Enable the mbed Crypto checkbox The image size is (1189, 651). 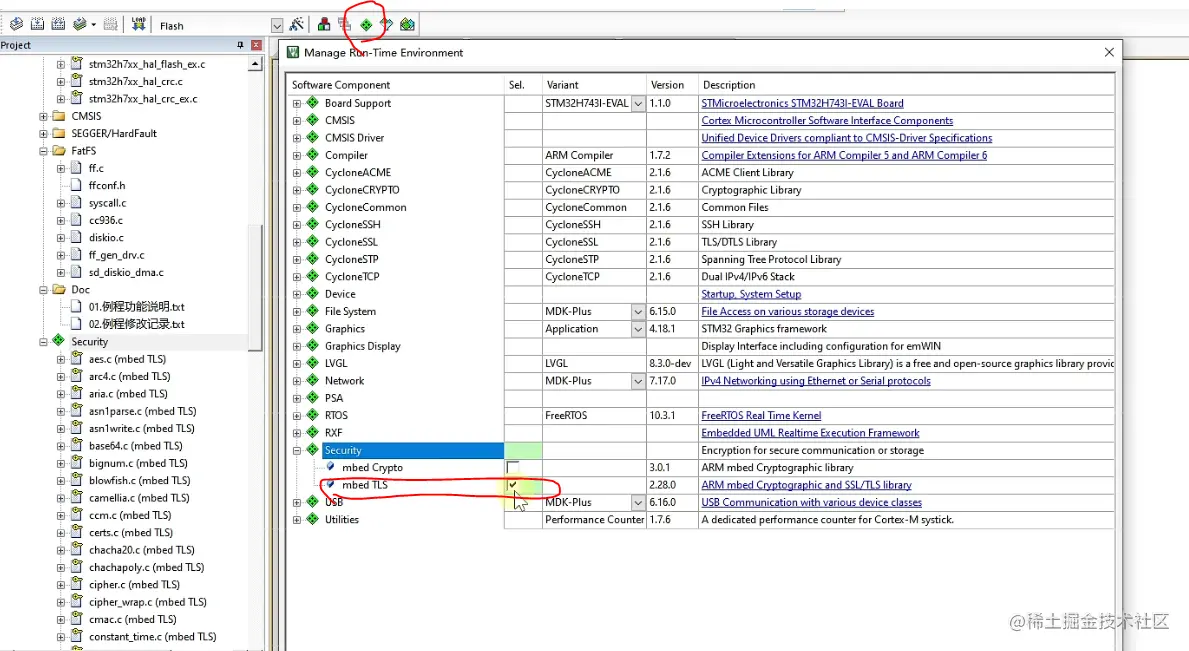[x=513, y=468]
